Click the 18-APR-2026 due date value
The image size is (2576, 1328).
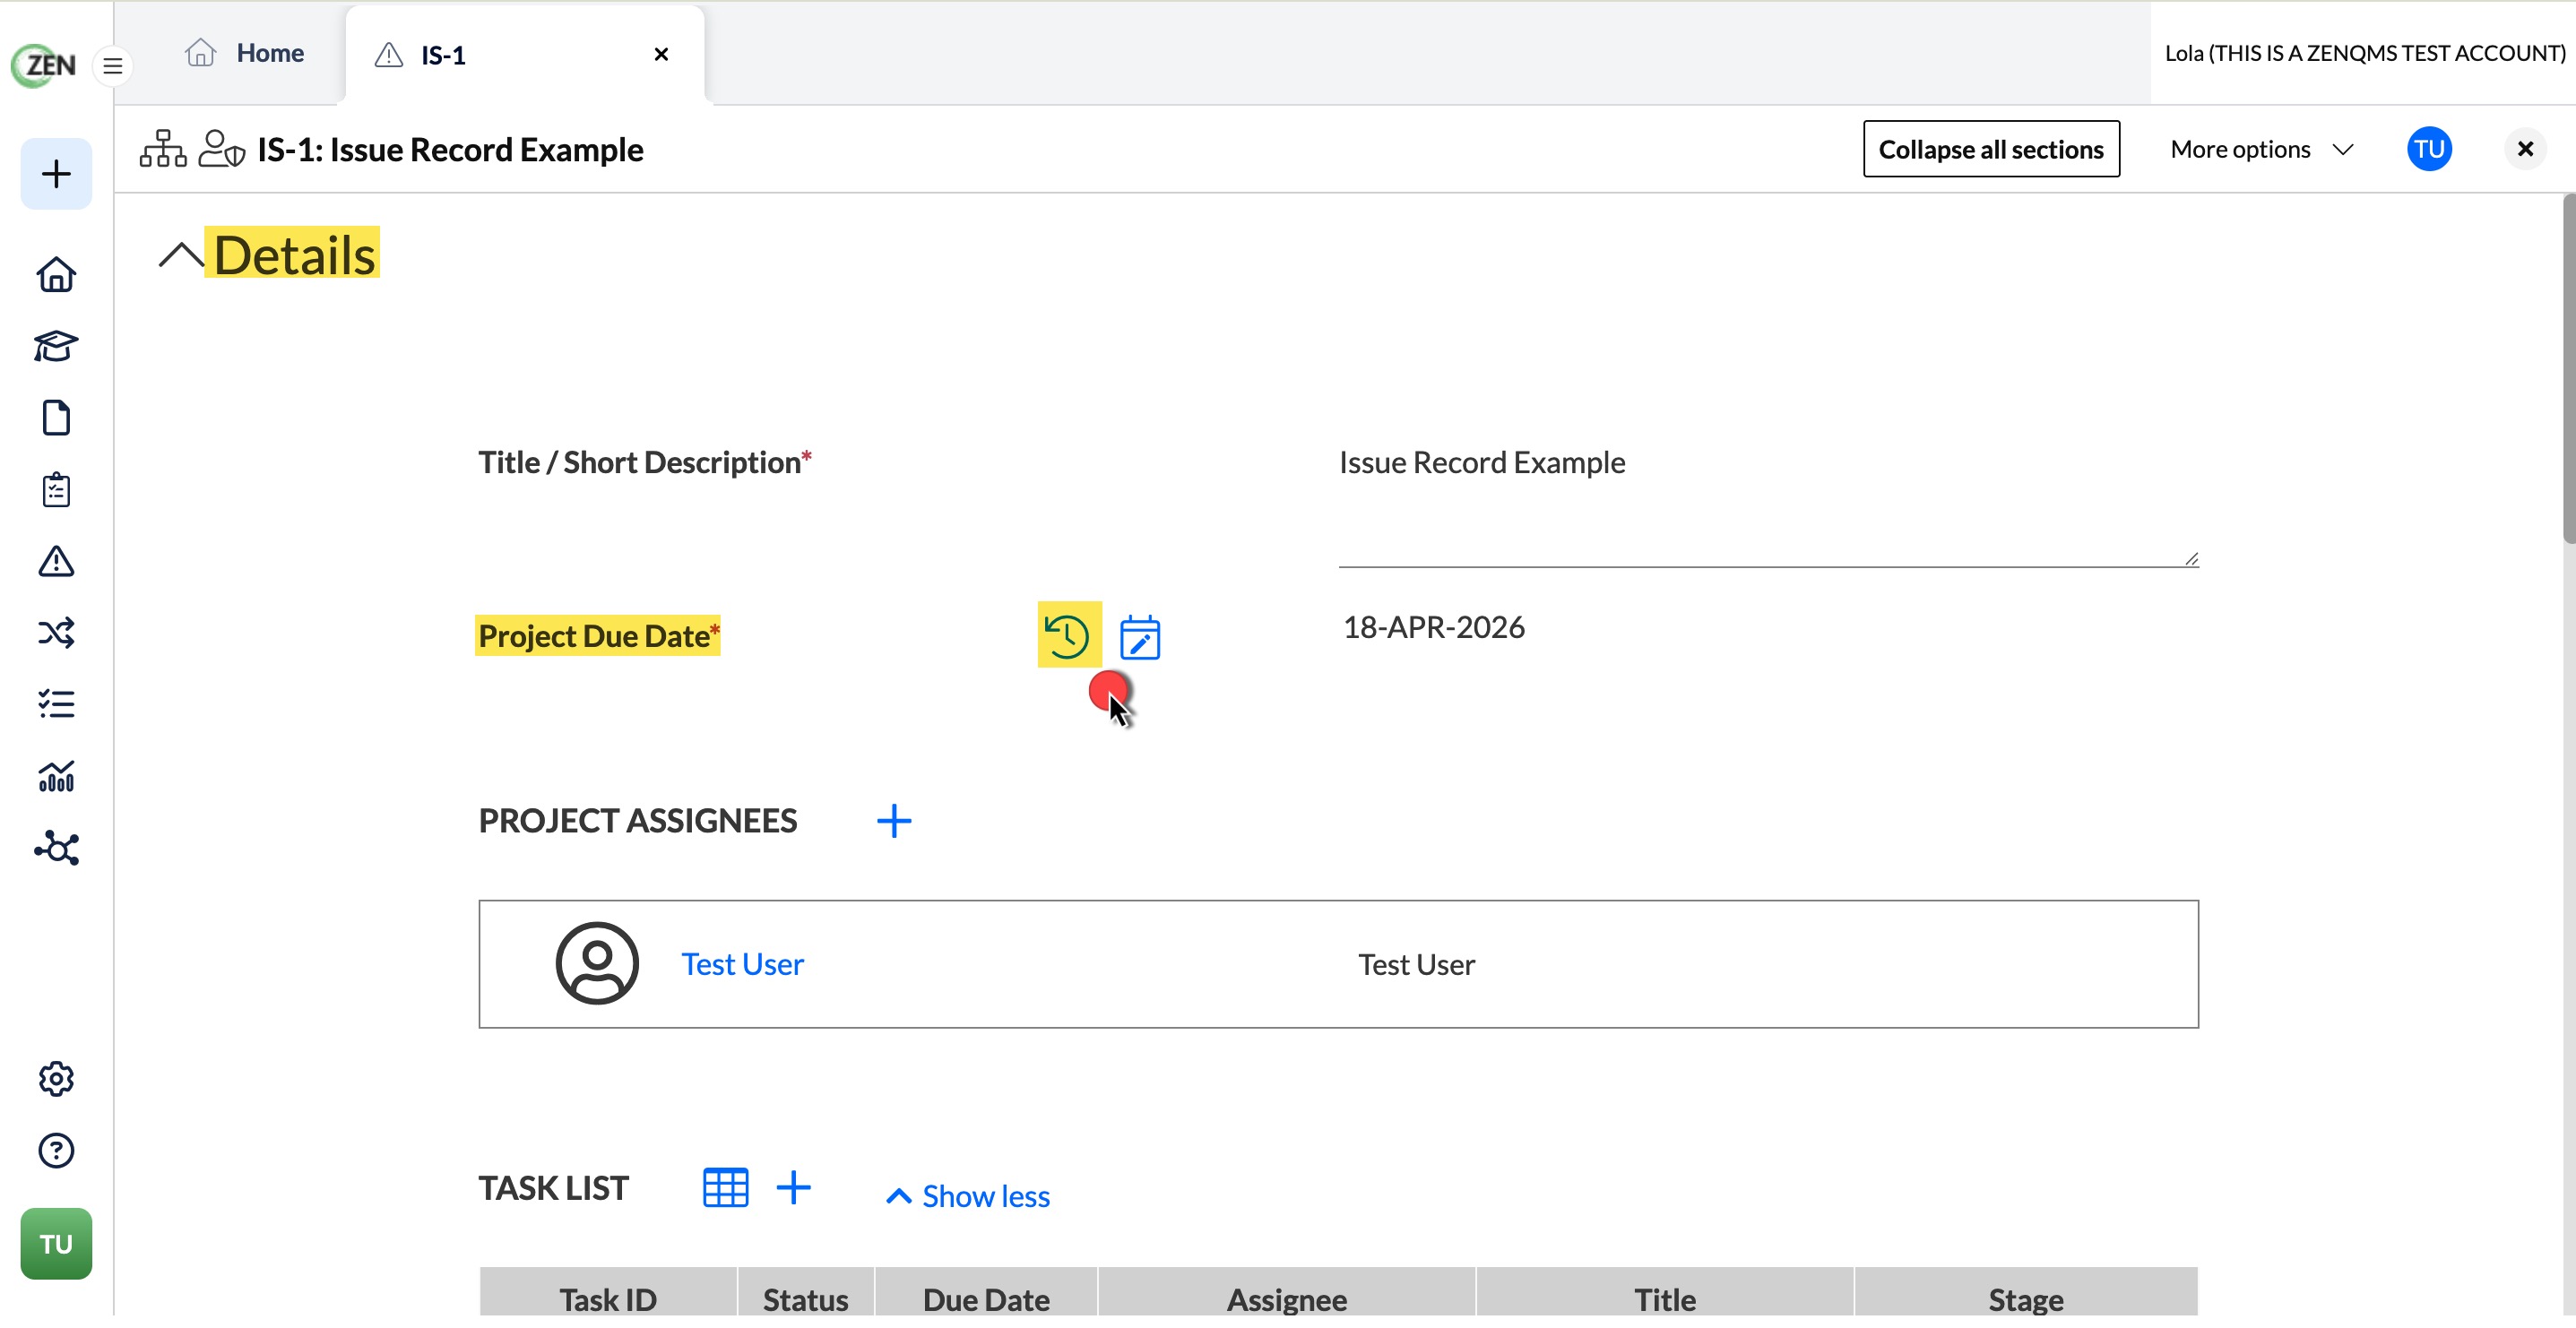coord(1434,627)
